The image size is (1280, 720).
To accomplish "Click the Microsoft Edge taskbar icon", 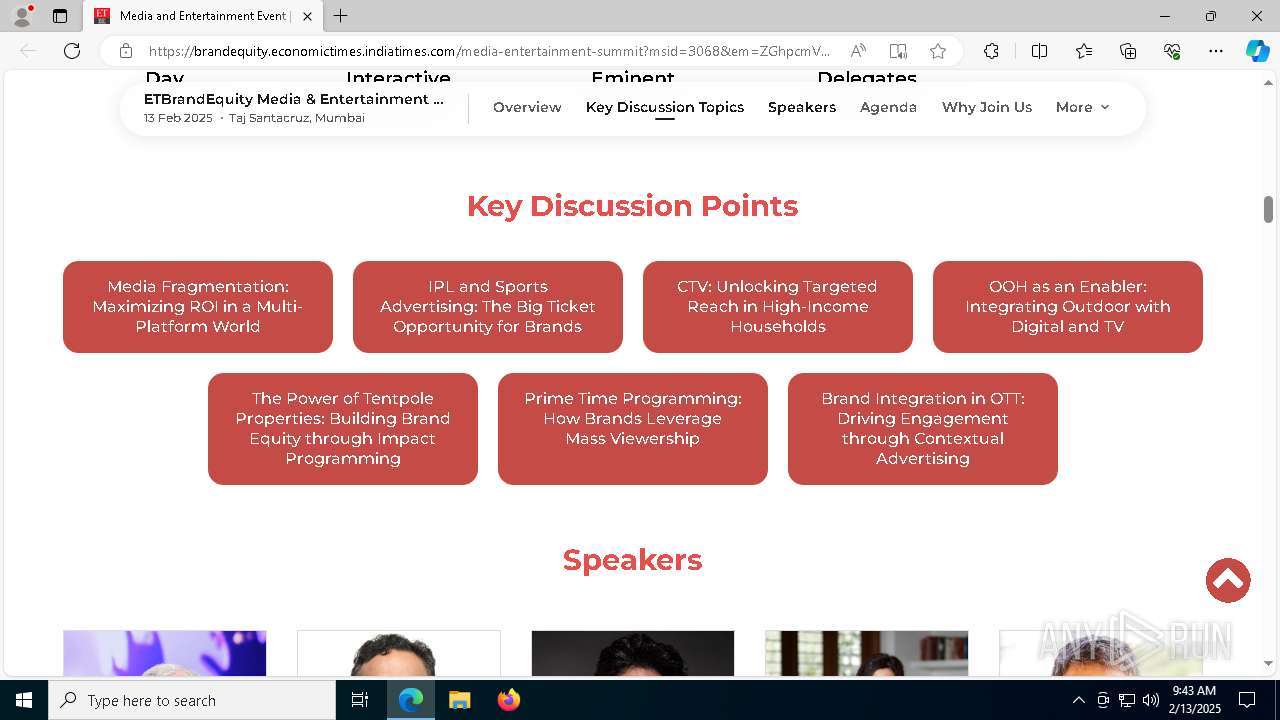I will click(x=411, y=700).
